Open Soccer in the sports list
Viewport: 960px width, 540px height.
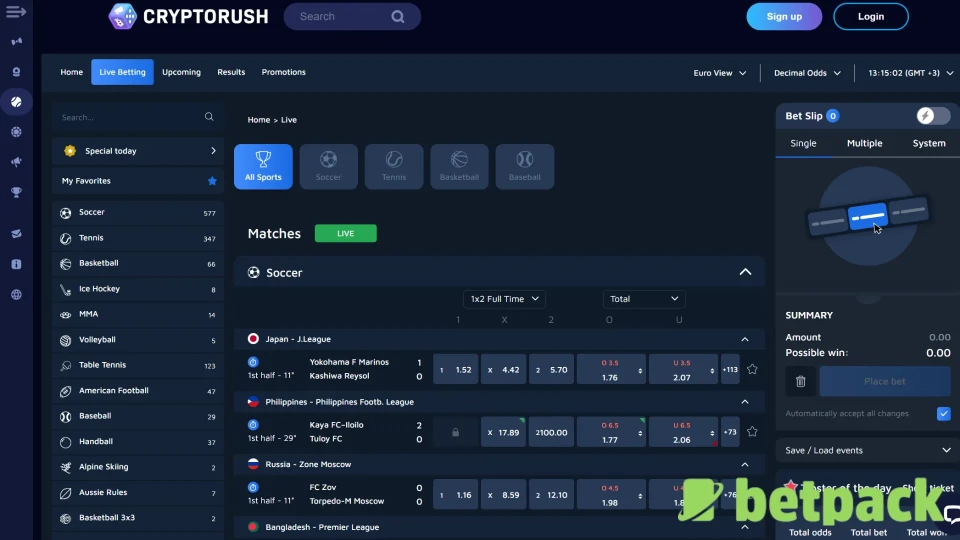coord(138,212)
